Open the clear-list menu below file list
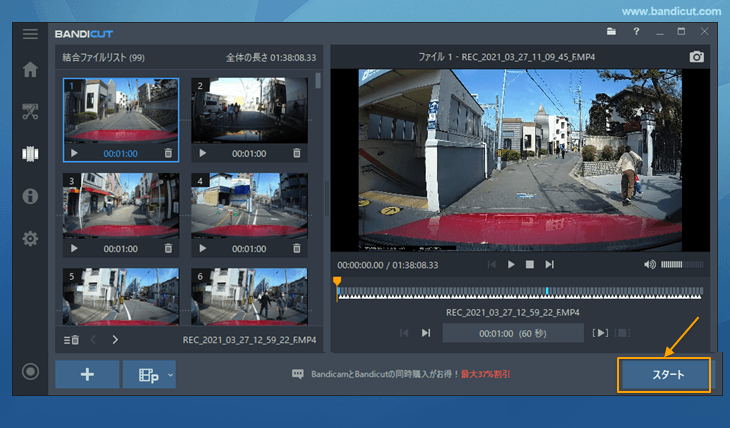This screenshot has width=730, height=428. tap(72, 340)
